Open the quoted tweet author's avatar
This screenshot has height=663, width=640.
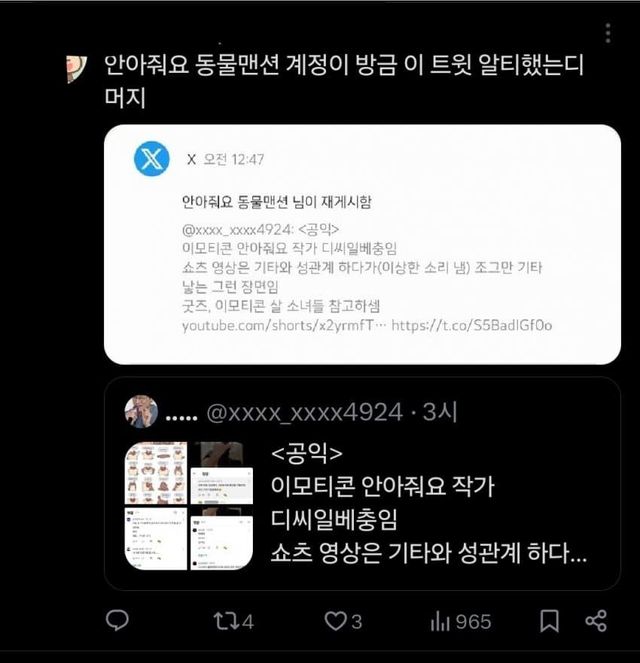pyautogui.click(x=141, y=411)
